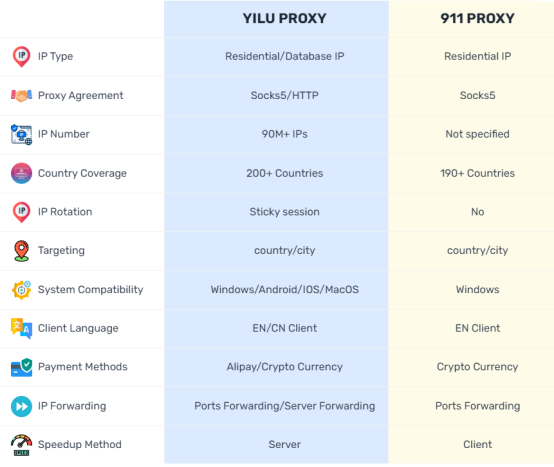554x467 pixels.
Task: Click the System Compatibility gear icon
Action: 21,290
